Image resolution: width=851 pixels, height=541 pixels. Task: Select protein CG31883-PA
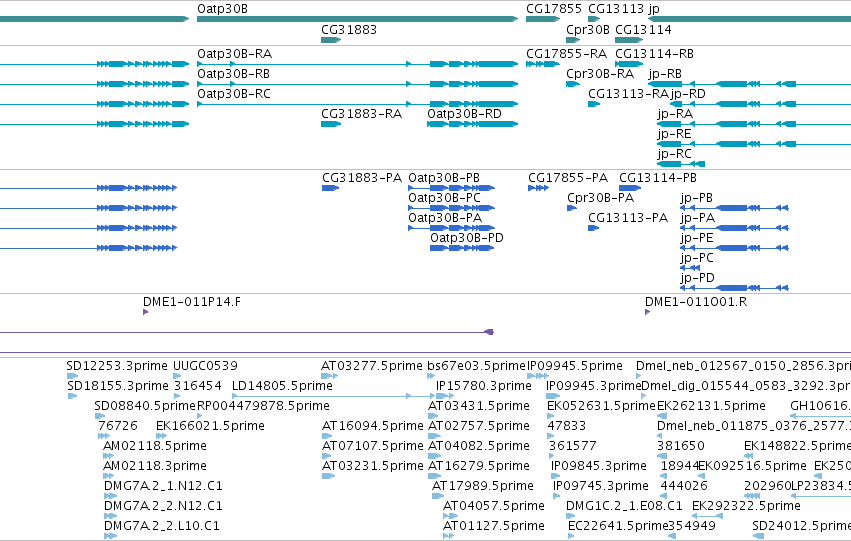point(331,188)
